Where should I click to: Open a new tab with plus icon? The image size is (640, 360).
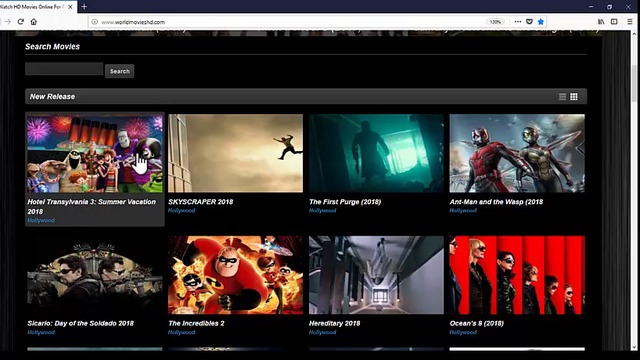click(x=84, y=7)
